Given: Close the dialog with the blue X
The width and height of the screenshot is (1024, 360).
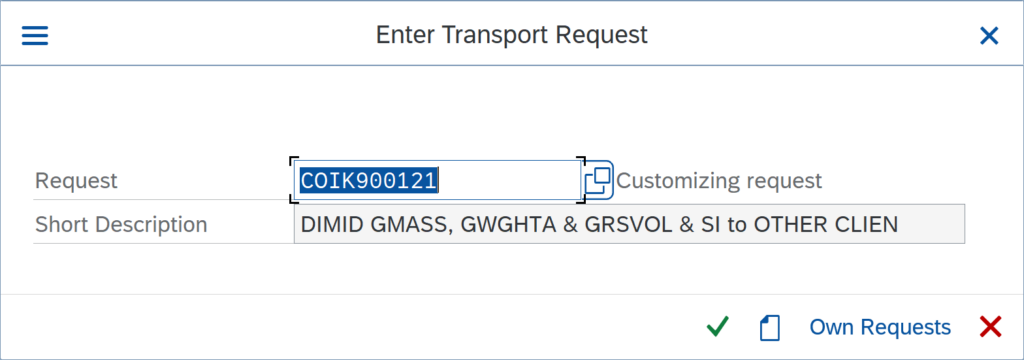Looking at the screenshot, I should pyautogui.click(x=989, y=35).
